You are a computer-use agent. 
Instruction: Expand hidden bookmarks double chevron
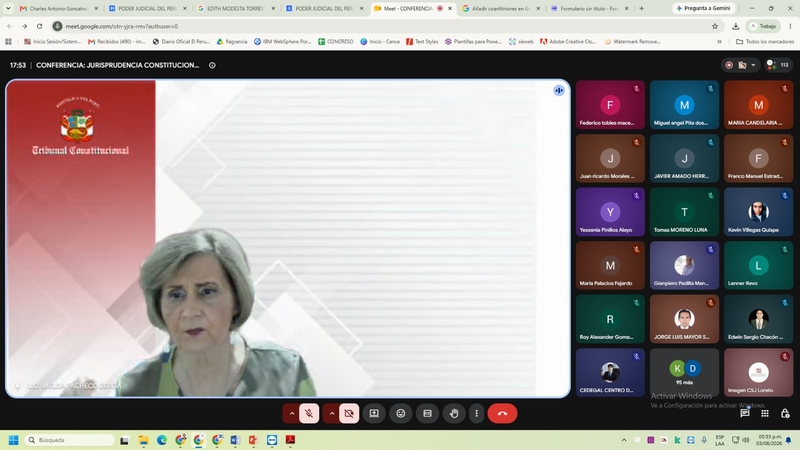[x=719, y=41]
